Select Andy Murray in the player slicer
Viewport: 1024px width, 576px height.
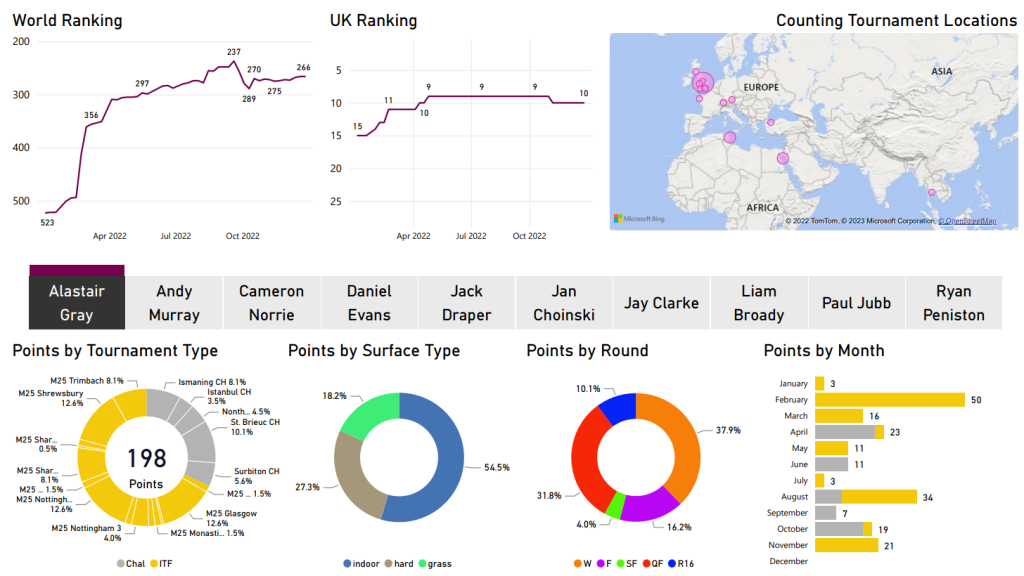point(174,302)
